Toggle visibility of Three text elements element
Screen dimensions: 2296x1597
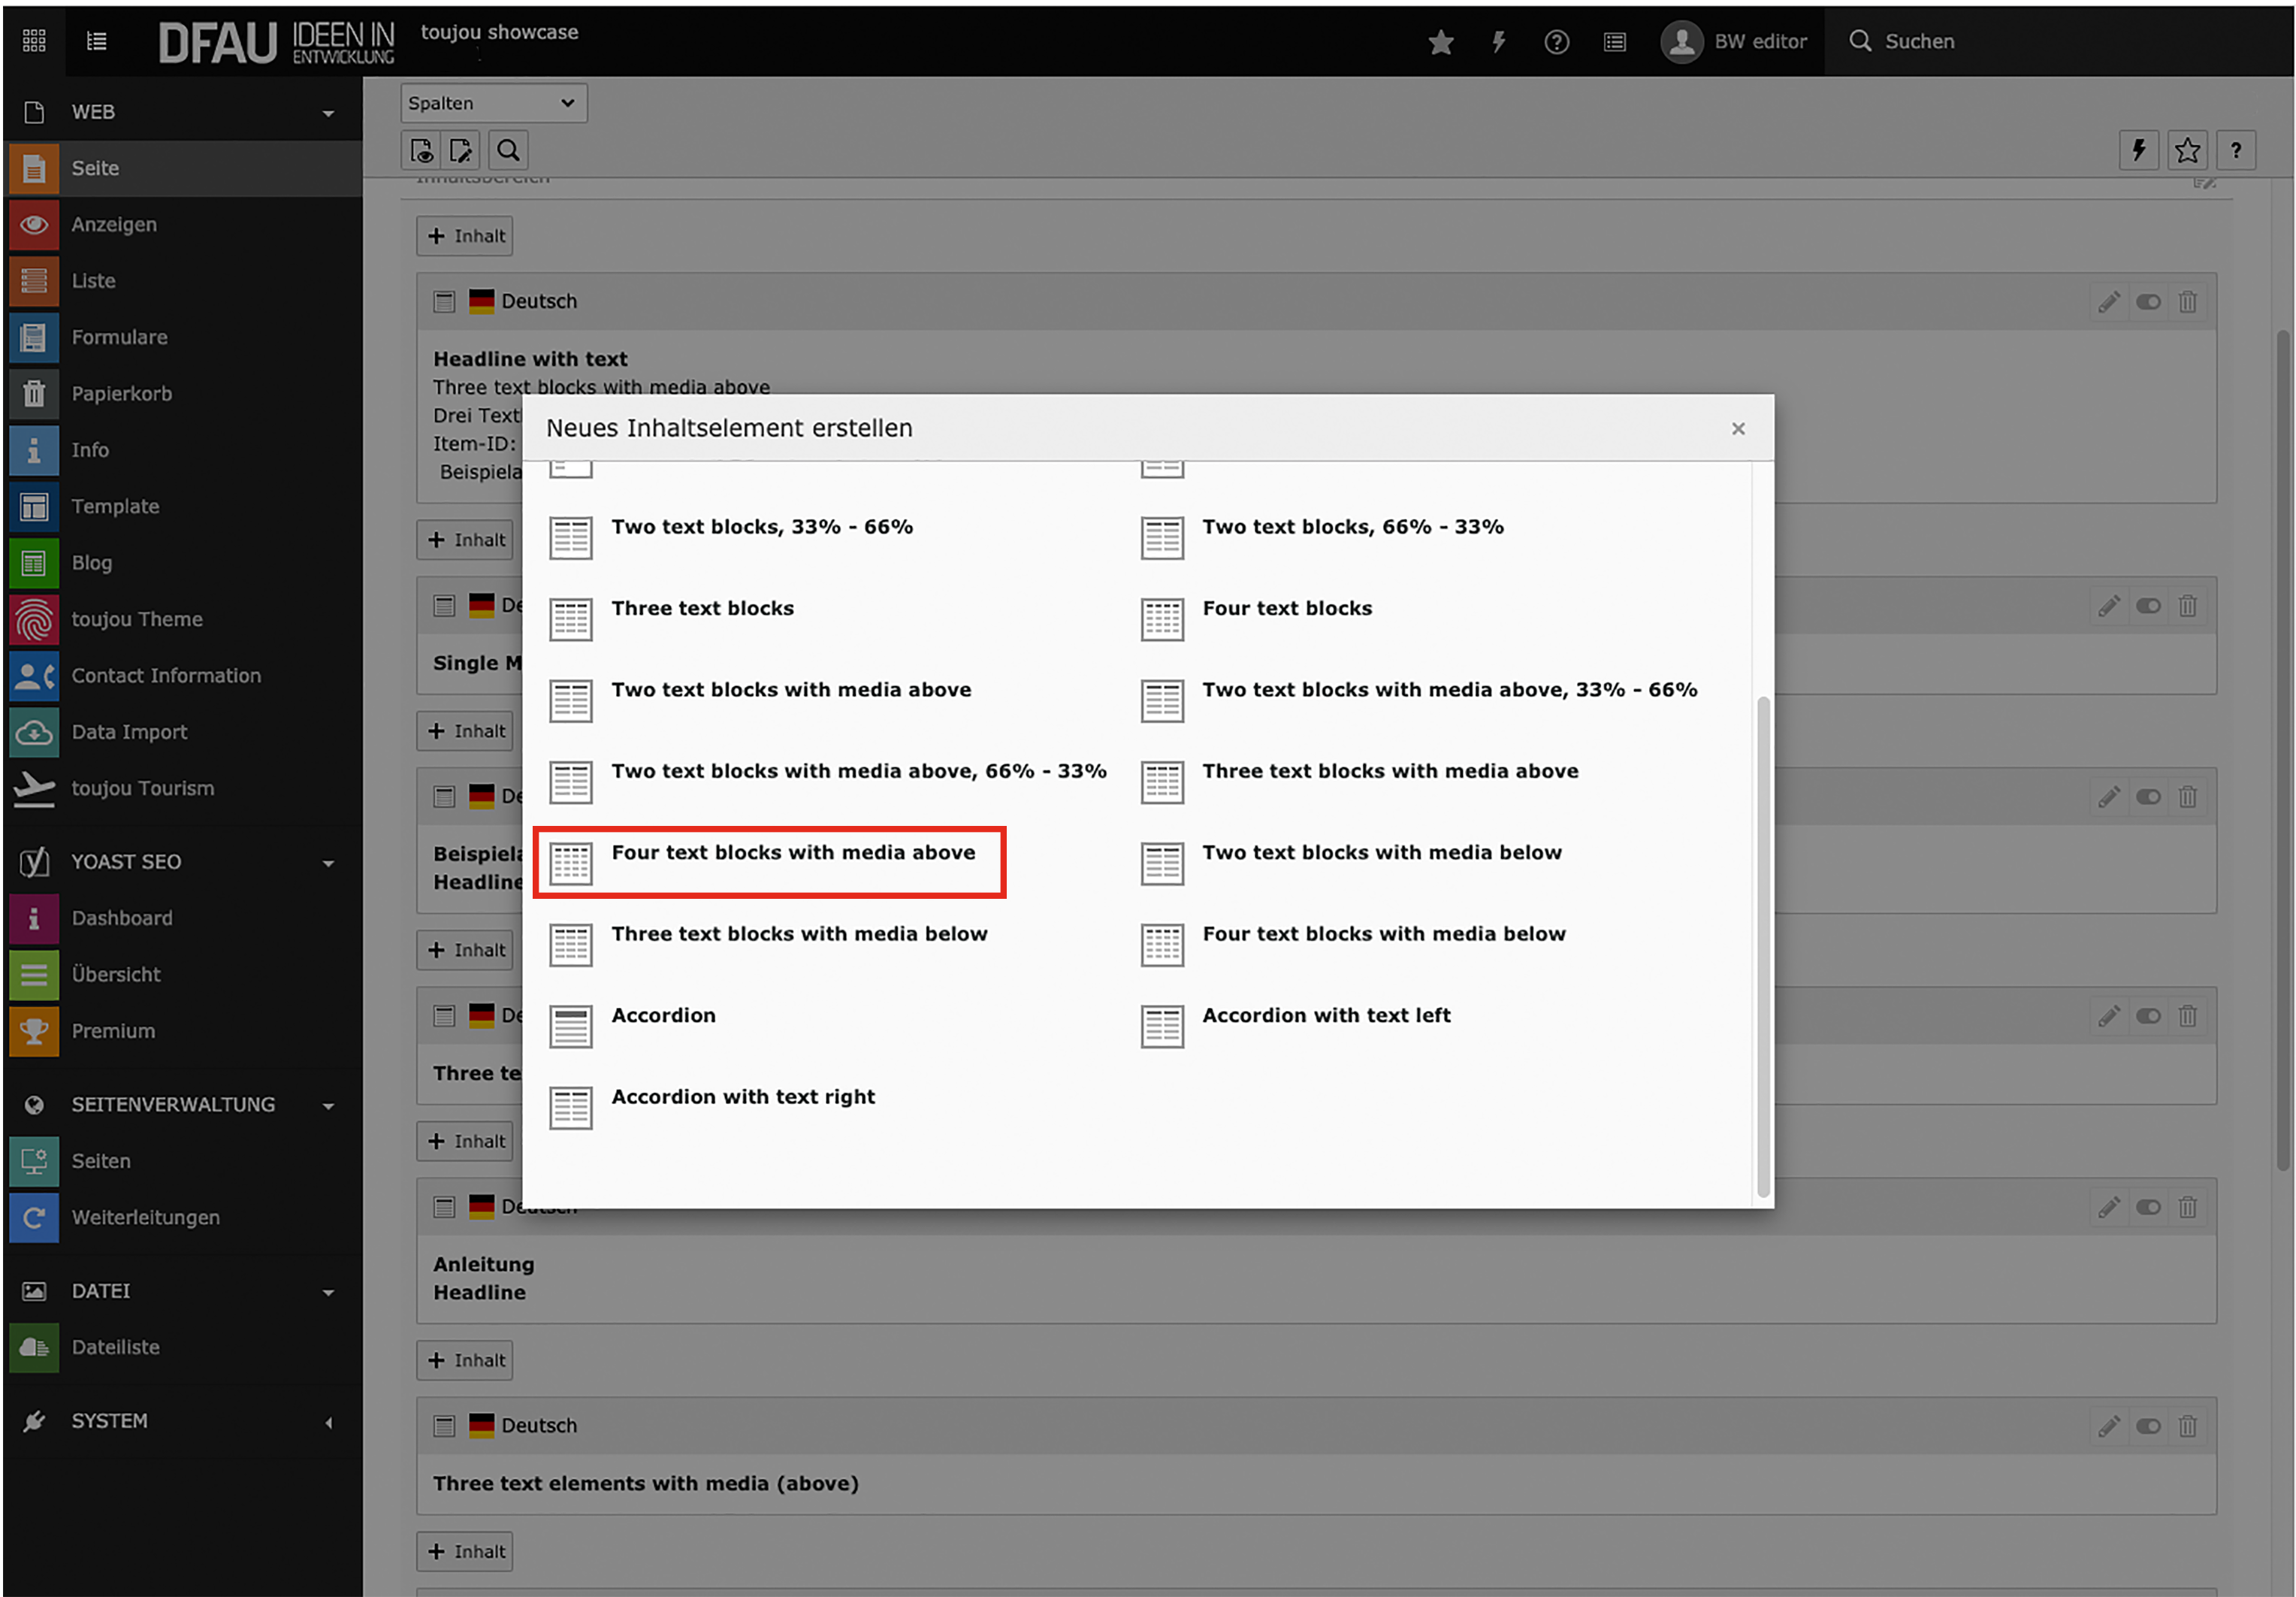[x=2147, y=1426]
